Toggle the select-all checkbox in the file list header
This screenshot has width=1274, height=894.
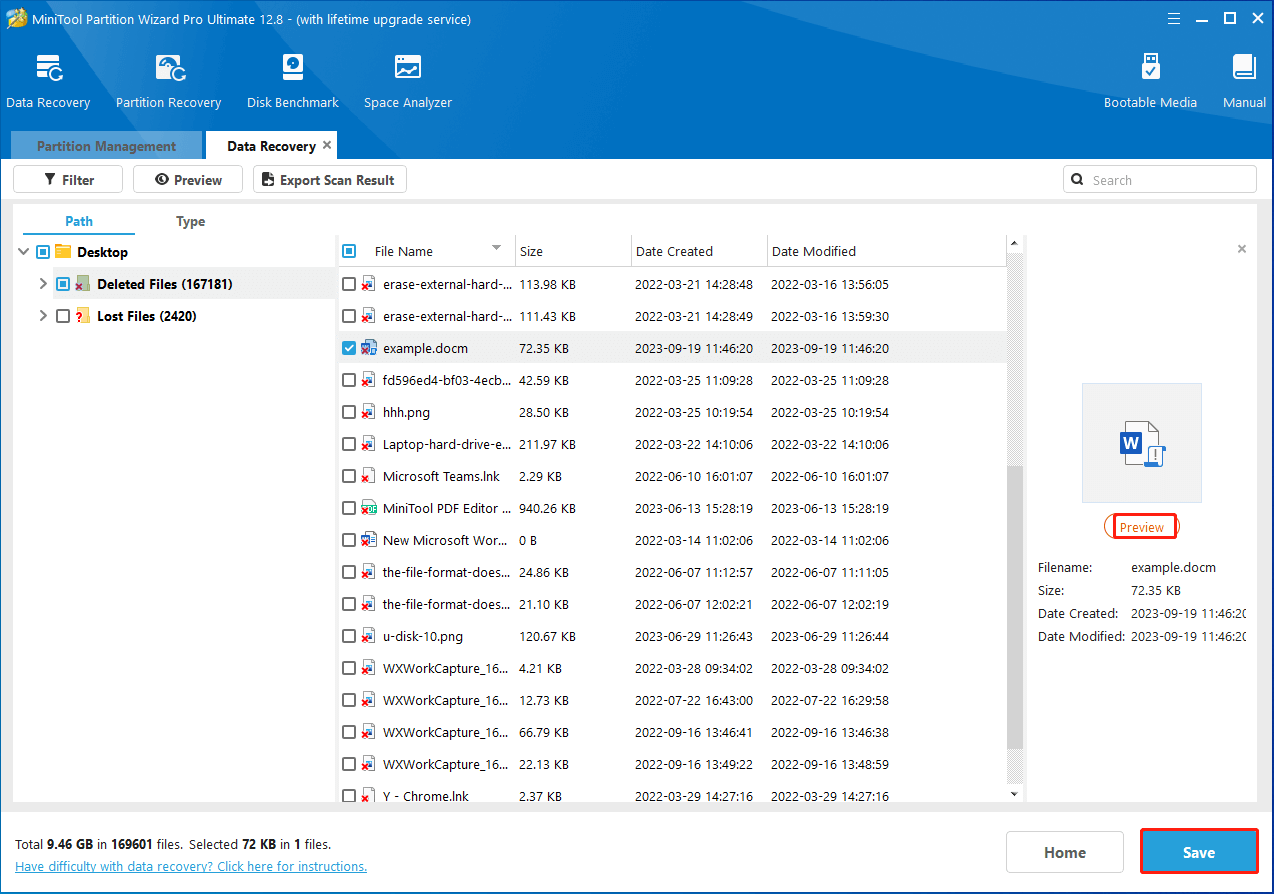pyautogui.click(x=349, y=251)
